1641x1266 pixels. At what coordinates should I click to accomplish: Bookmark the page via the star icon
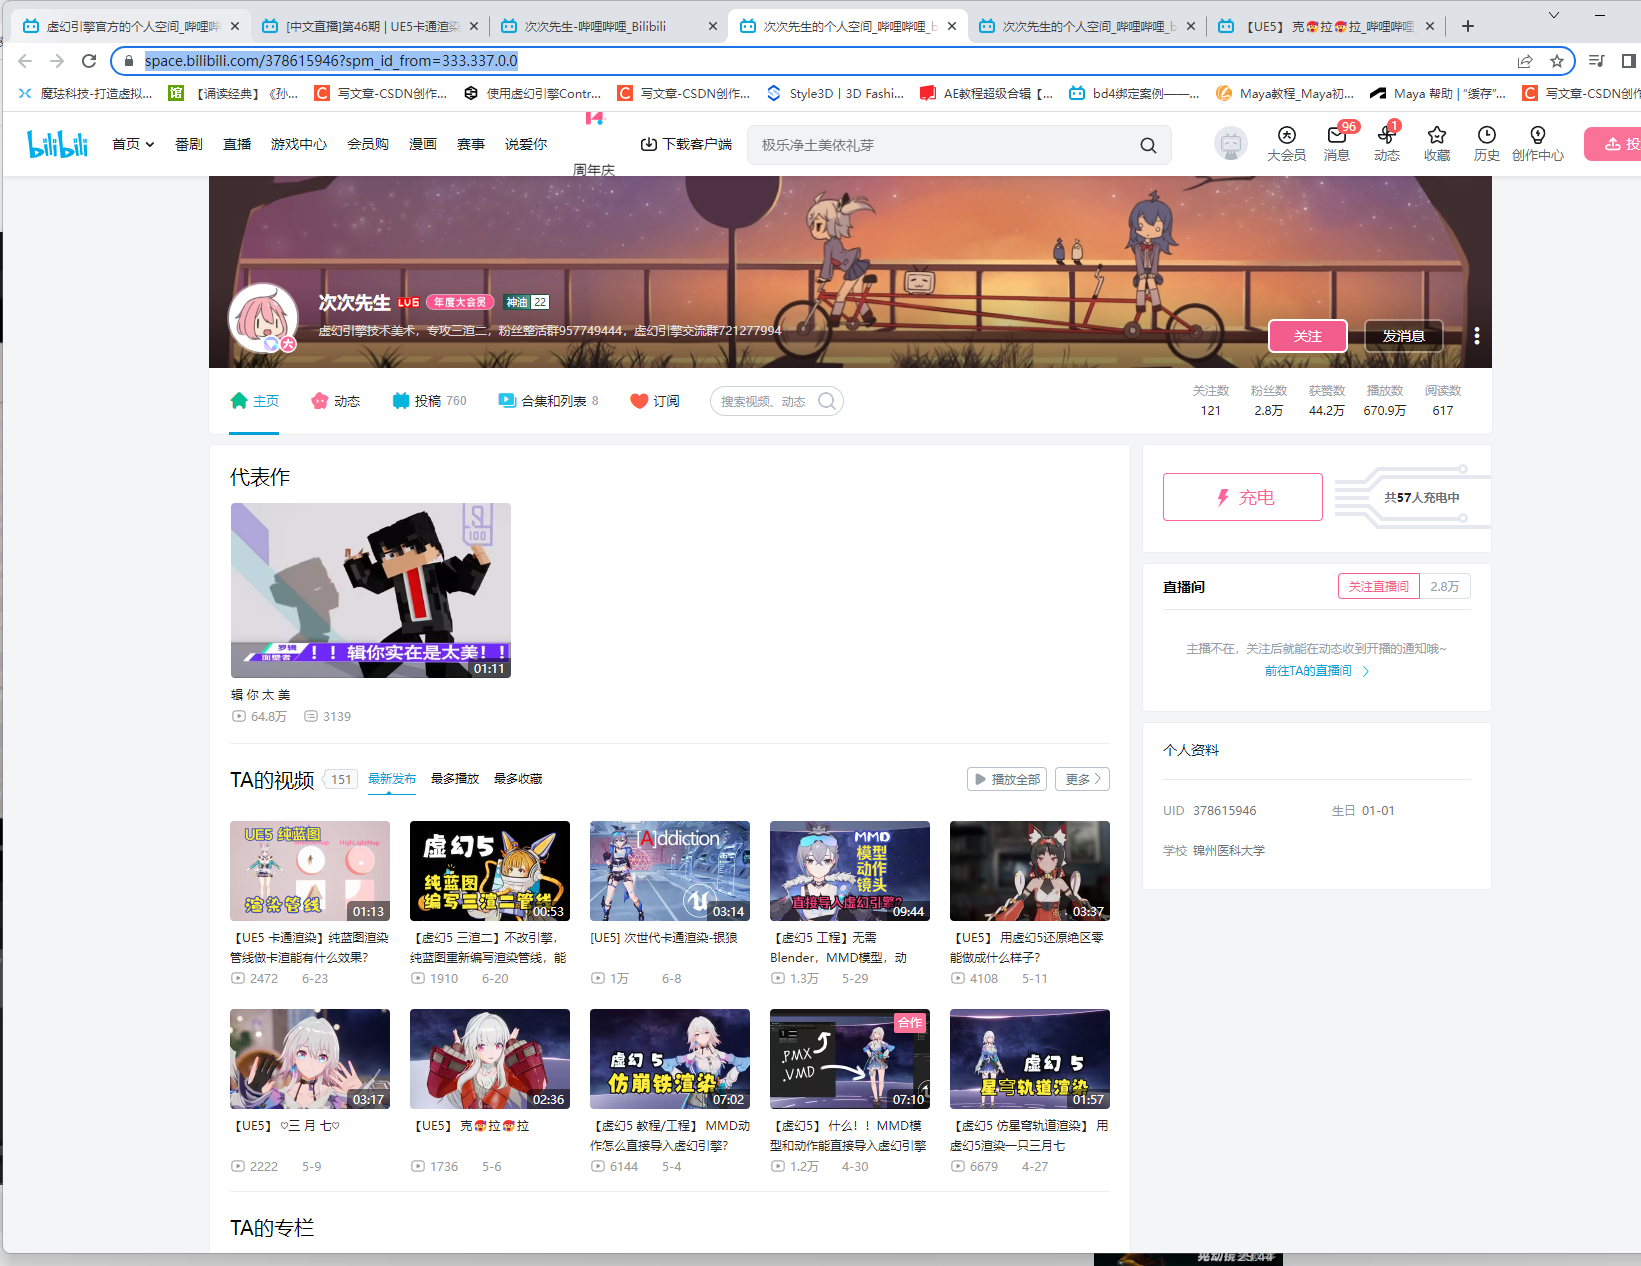pos(1558,61)
